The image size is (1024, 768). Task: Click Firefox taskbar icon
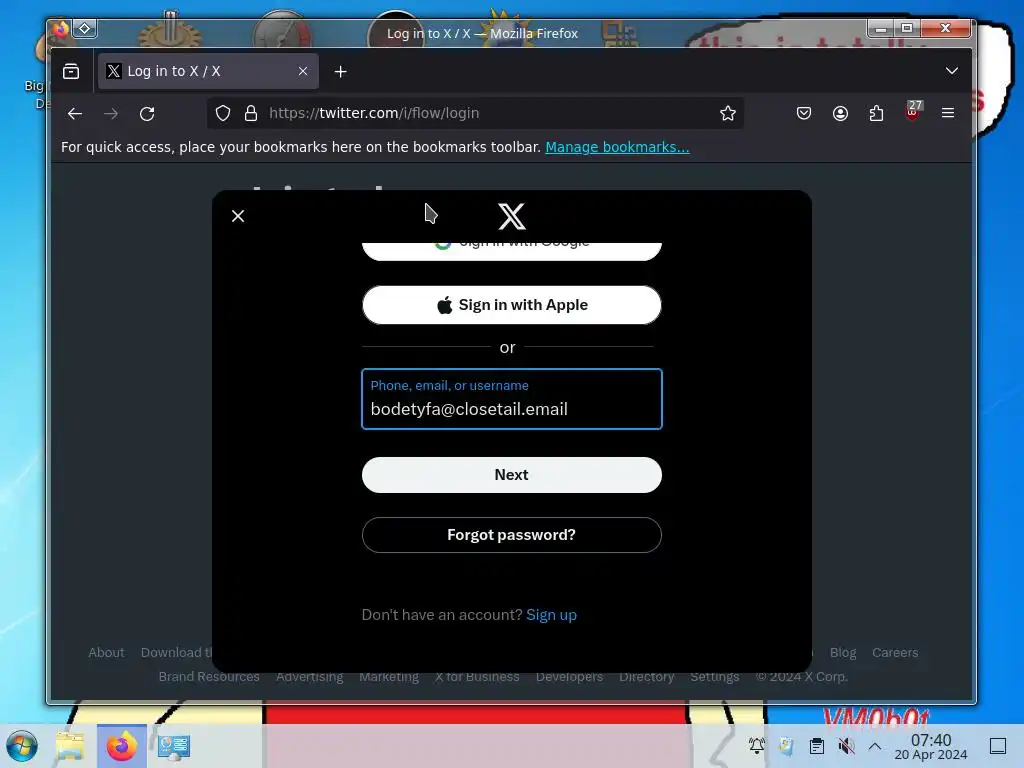point(122,746)
